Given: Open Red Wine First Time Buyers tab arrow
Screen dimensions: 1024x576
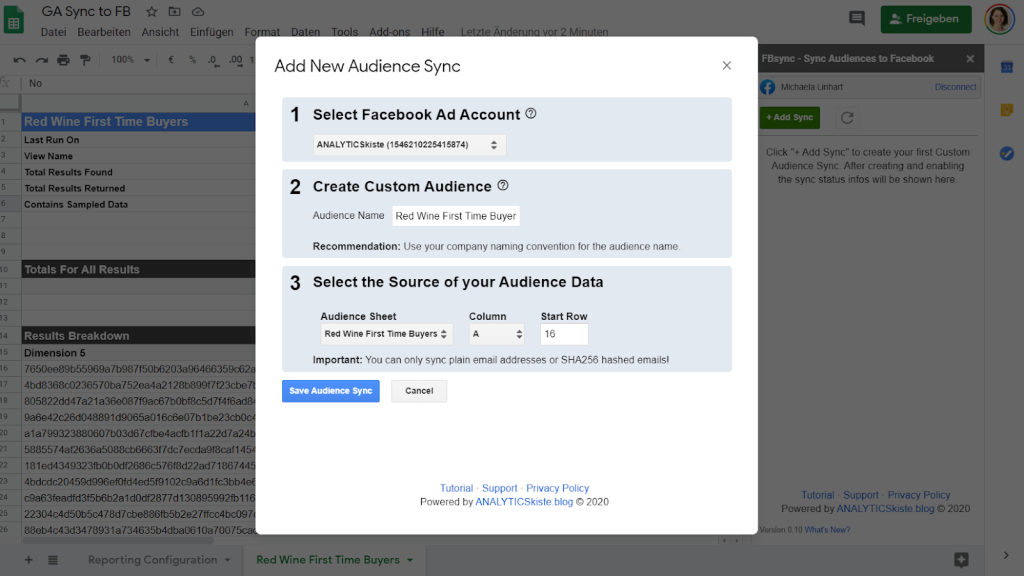Looking at the screenshot, I should [x=410, y=560].
